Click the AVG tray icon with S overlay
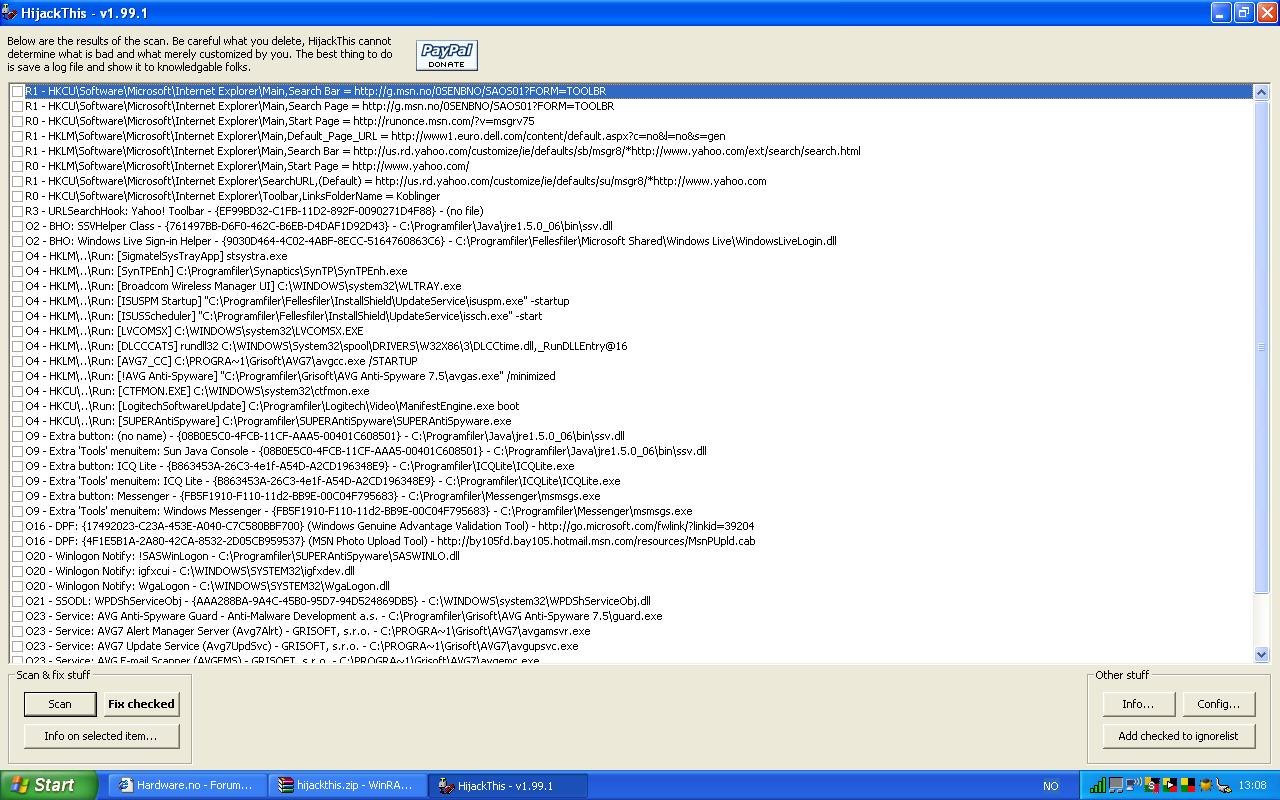 (1152, 785)
